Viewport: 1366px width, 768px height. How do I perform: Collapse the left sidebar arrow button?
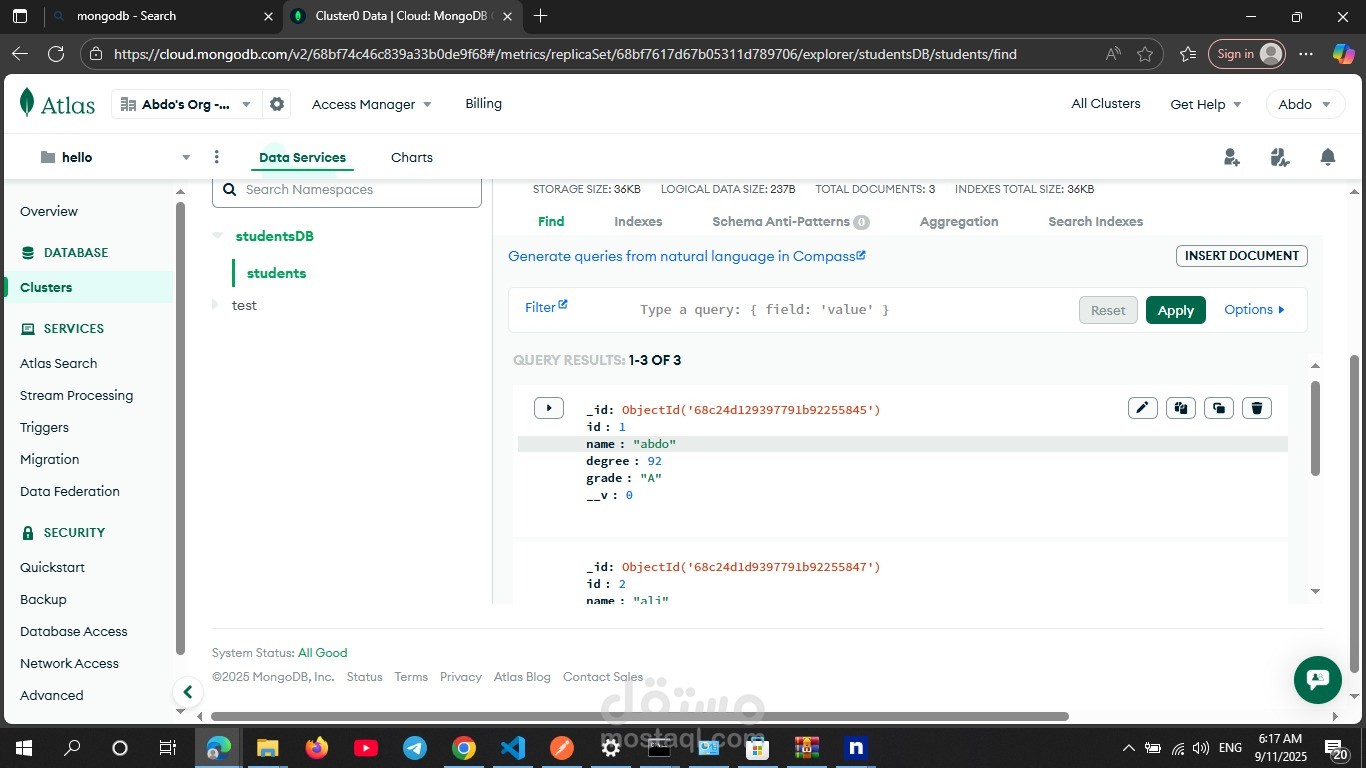[187, 691]
